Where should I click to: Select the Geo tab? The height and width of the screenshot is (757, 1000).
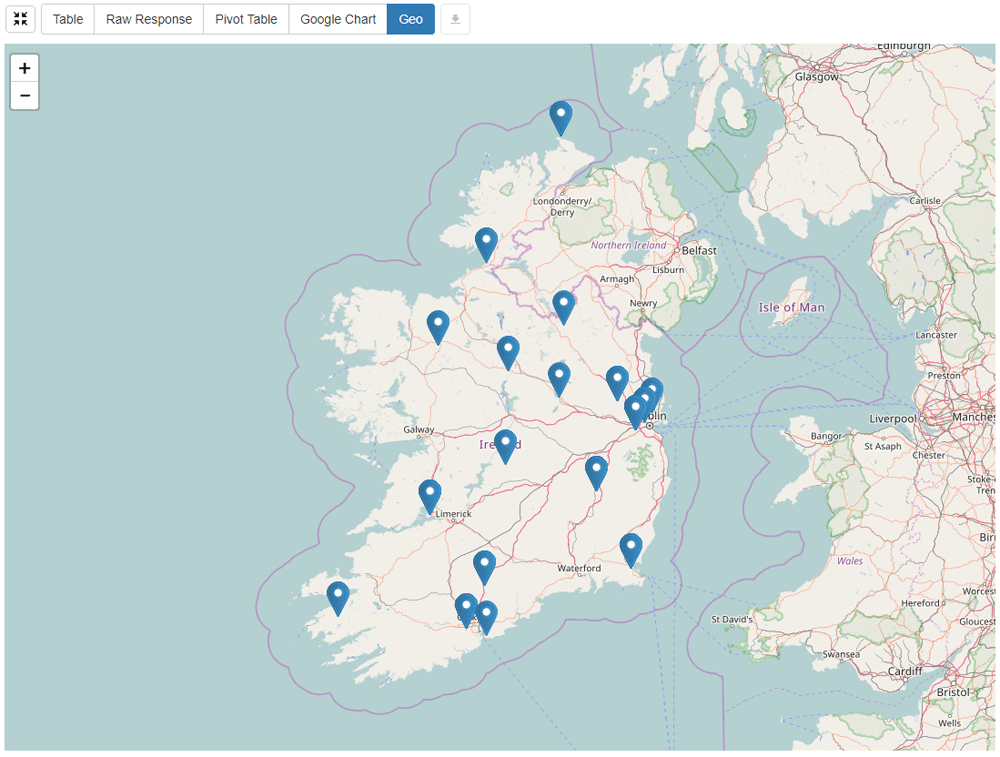(x=411, y=19)
